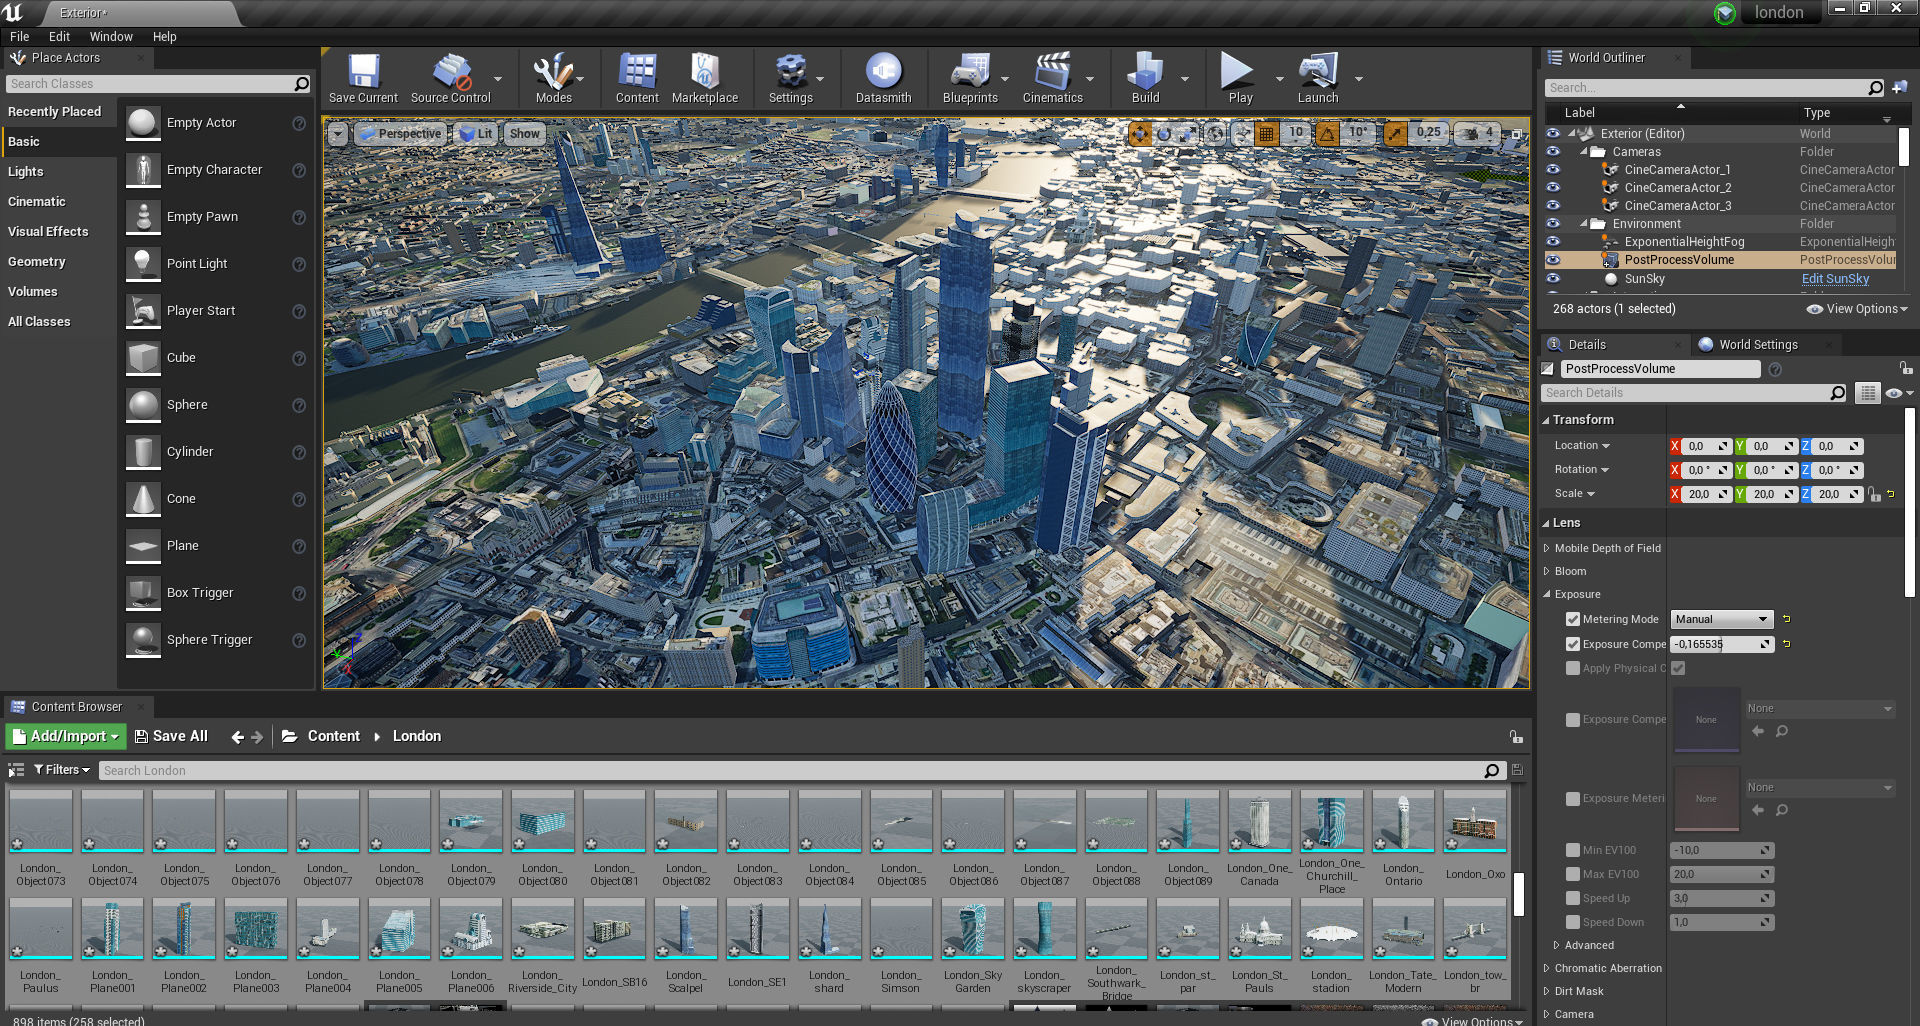Open surface snapping options in viewport
The width and height of the screenshot is (1920, 1026).
[x=1243, y=133]
